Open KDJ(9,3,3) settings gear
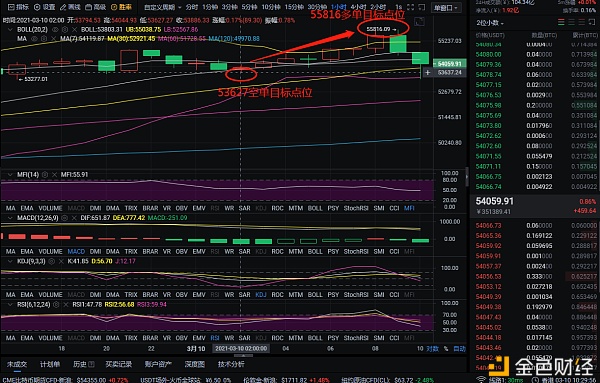 [52, 261]
